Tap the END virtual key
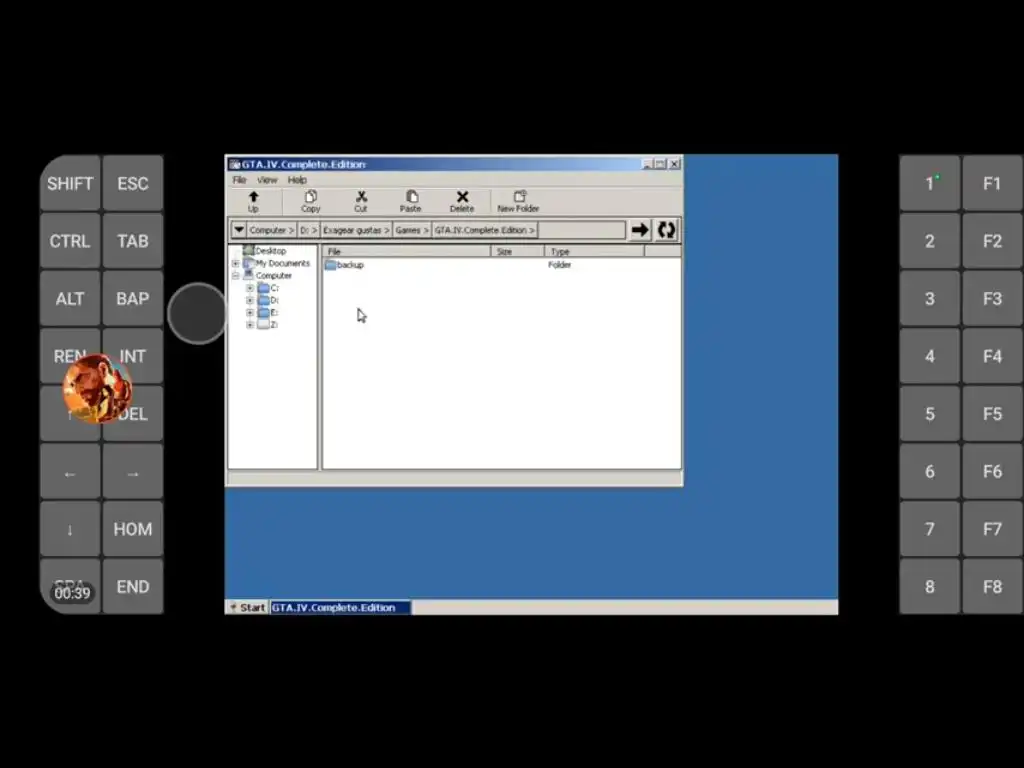The height and width of the screenshot is (768, 1024). pyautogui.click(x=133, y=586)
